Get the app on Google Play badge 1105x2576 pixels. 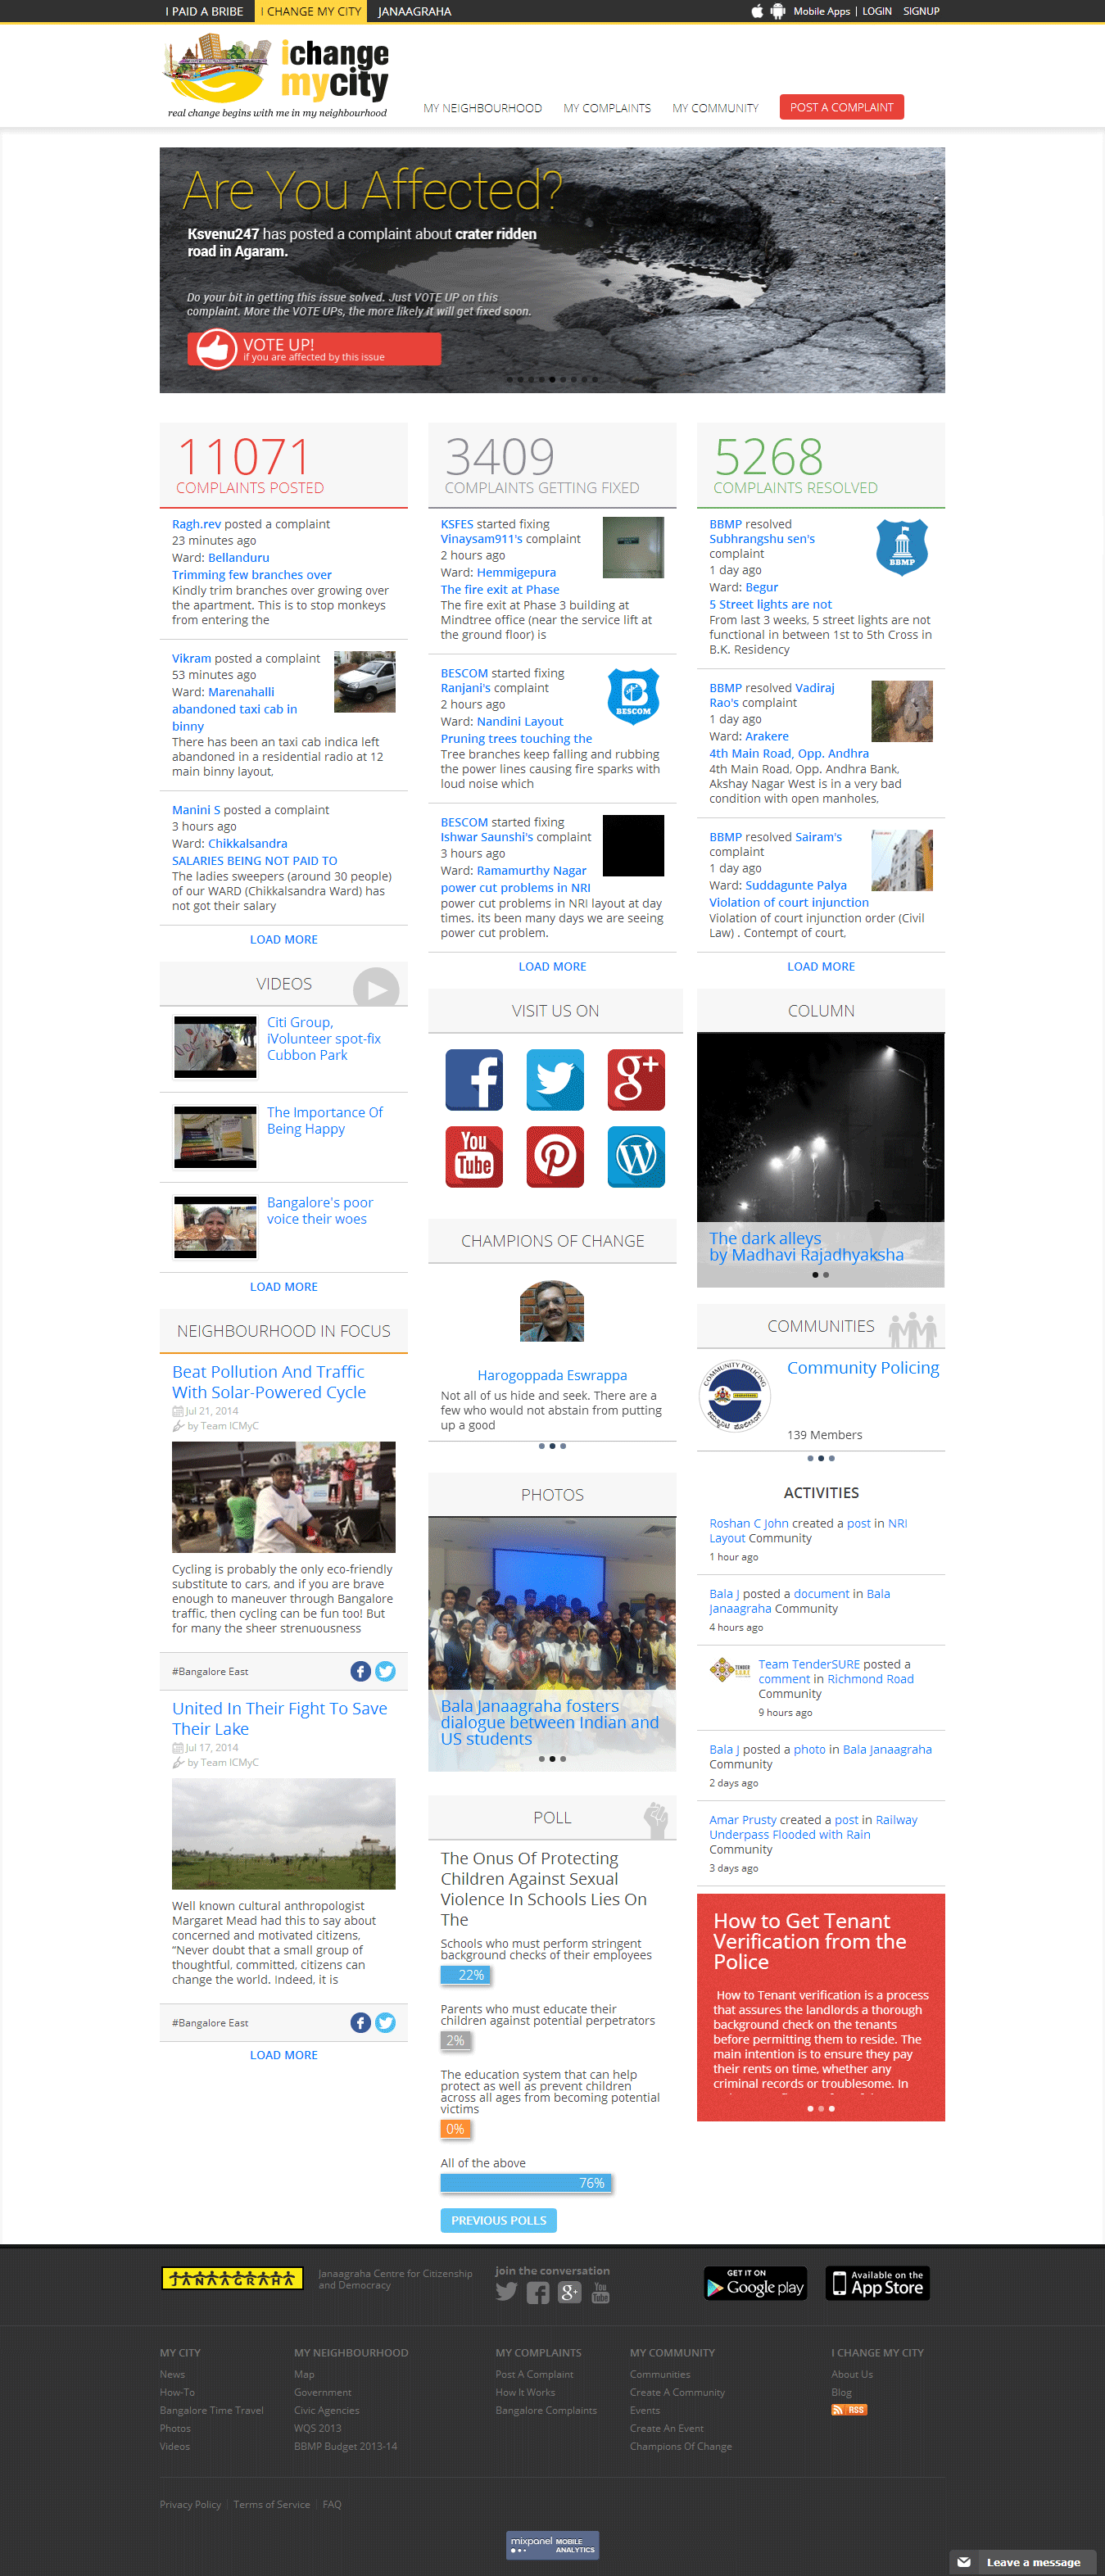(755, 2283)
